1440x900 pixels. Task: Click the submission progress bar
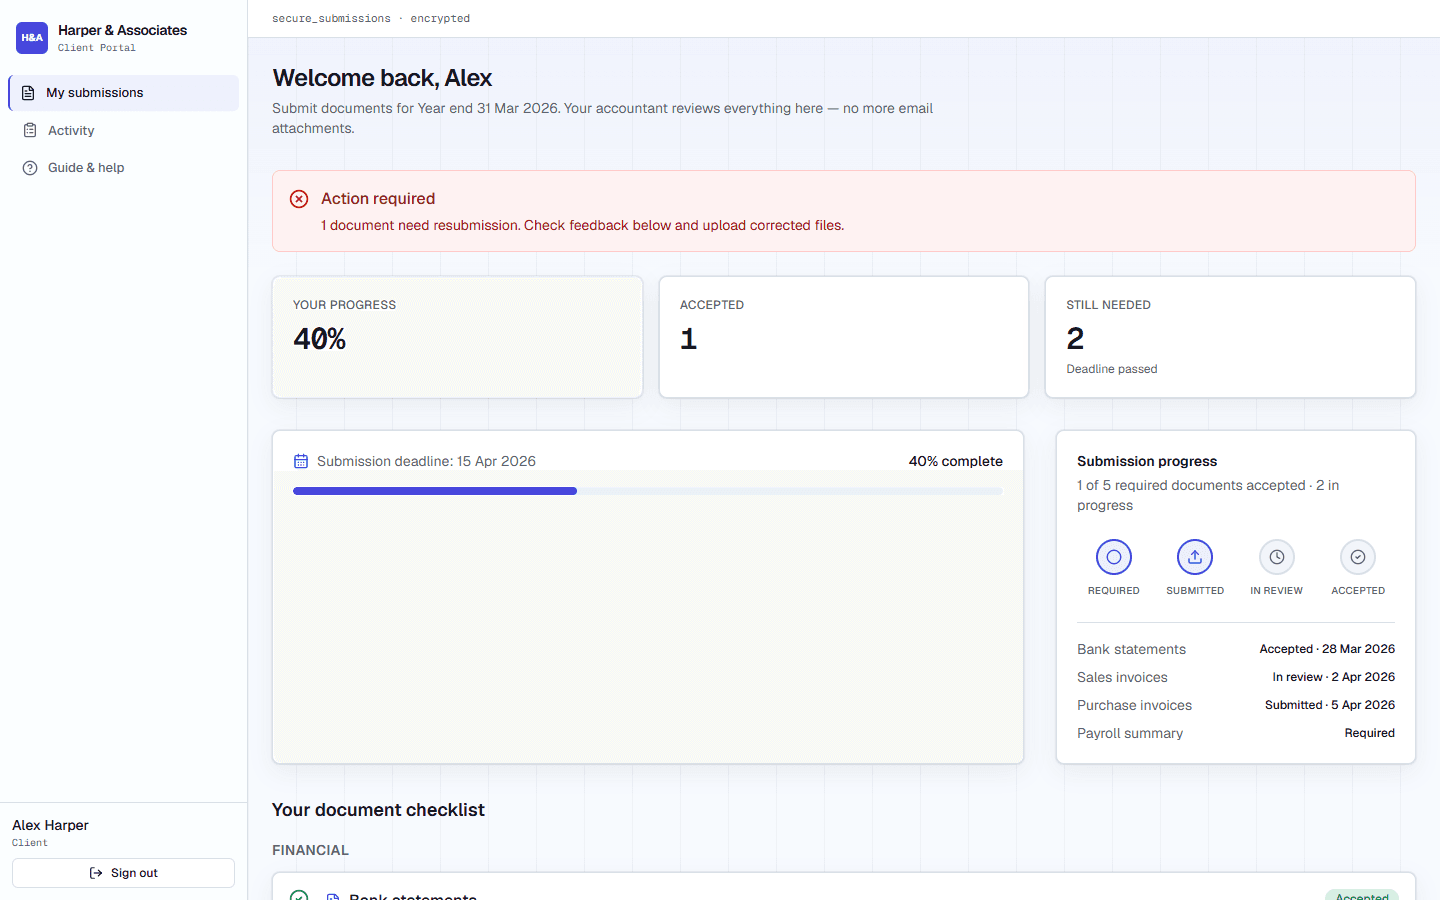tap(648, 491)
